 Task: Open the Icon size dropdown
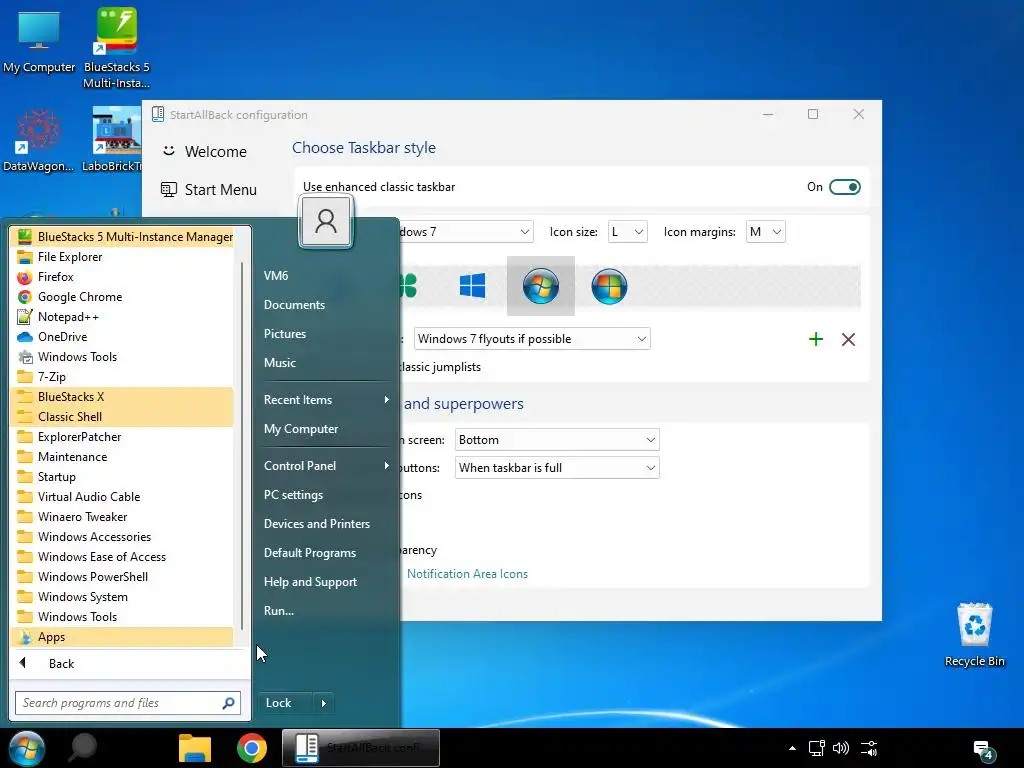point(628,232)
